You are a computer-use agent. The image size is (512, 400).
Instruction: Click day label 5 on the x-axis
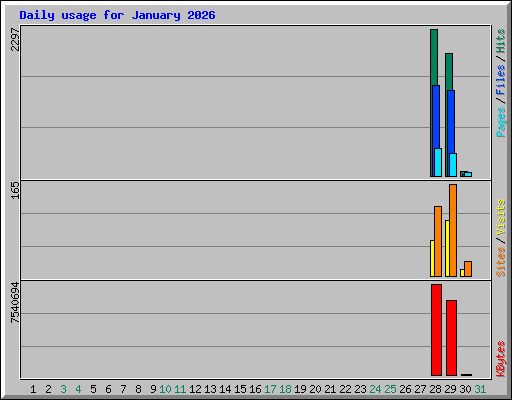(x=93, y=389)
